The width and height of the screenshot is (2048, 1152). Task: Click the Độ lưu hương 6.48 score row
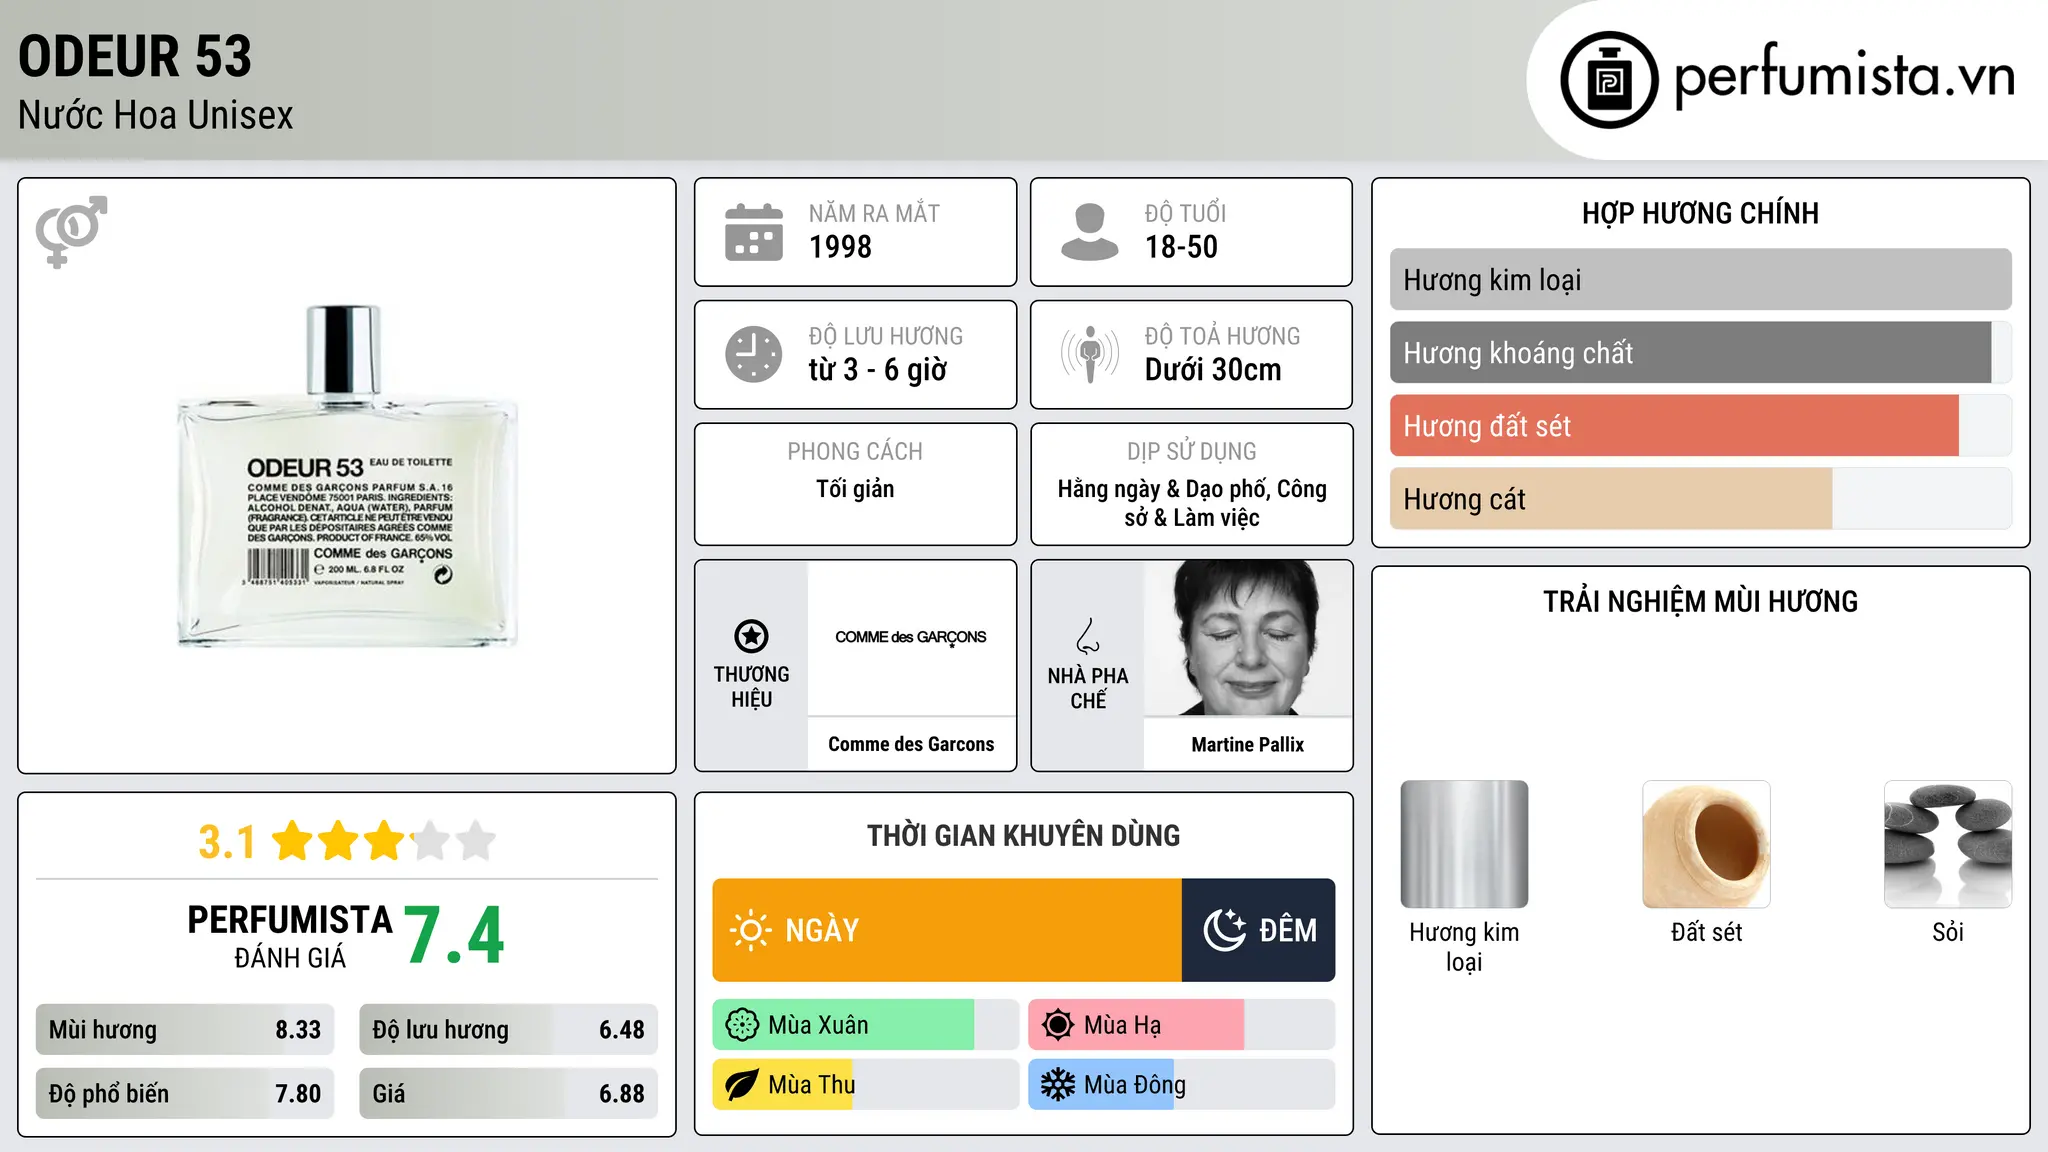(508, 1030)
